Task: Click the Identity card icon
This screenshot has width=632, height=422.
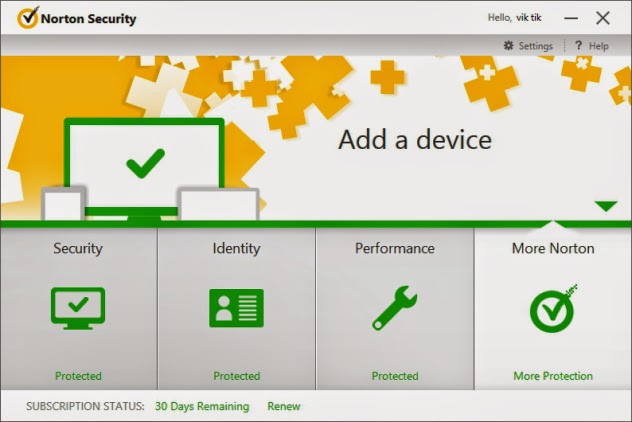Action: tap(236, 308)
